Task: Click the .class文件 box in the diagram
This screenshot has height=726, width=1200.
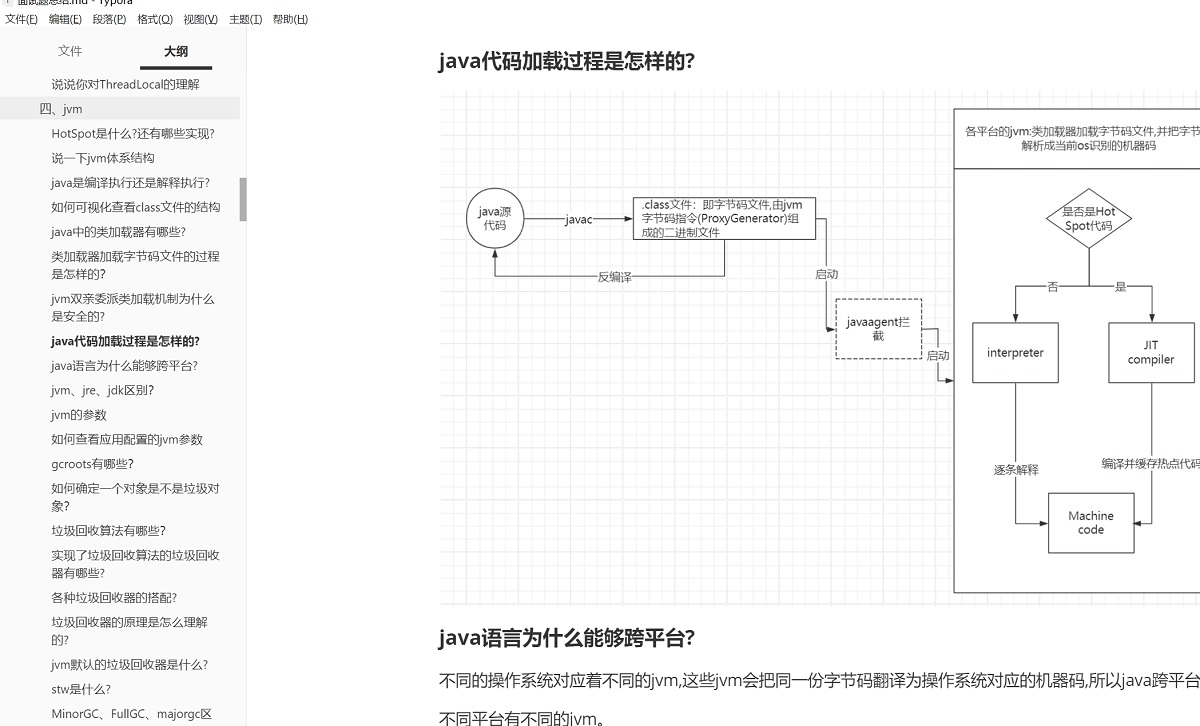Action: click(724, 218)
